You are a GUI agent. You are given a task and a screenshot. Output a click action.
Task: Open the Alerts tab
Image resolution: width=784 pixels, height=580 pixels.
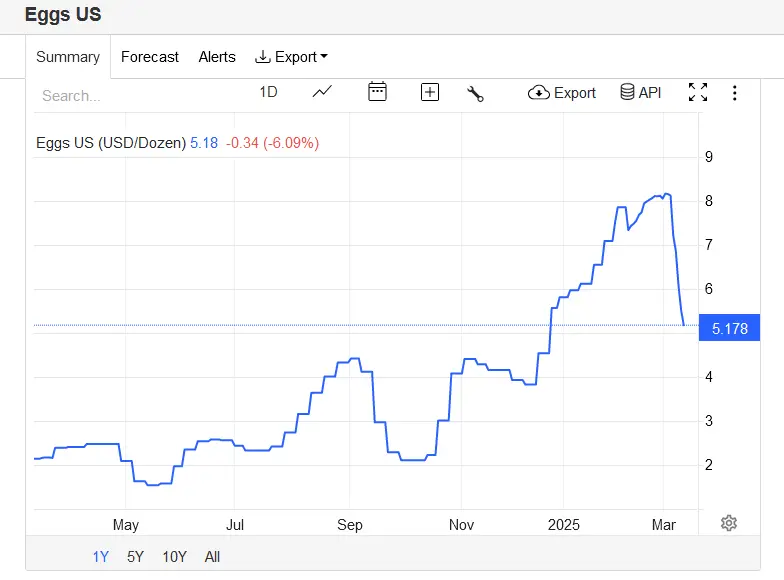pos(217,57)
